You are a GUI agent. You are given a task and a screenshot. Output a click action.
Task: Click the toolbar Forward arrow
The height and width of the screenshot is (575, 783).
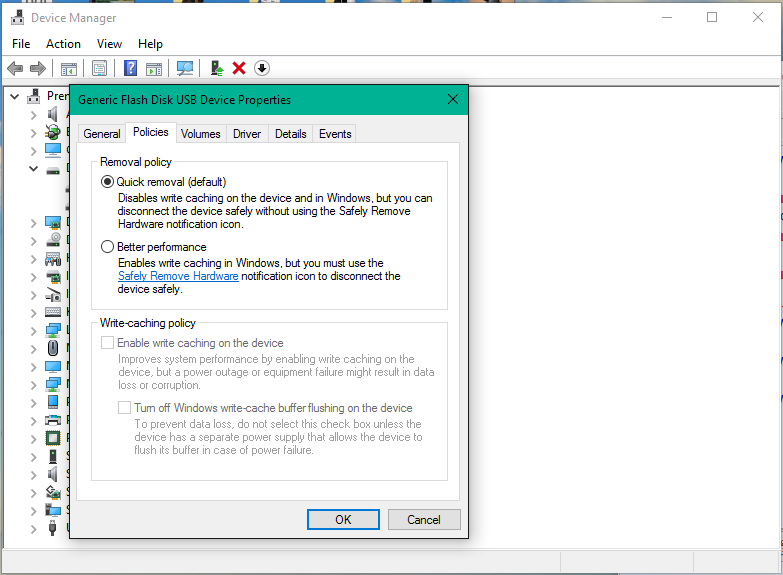pyautogui.click(x=38, y=68)
